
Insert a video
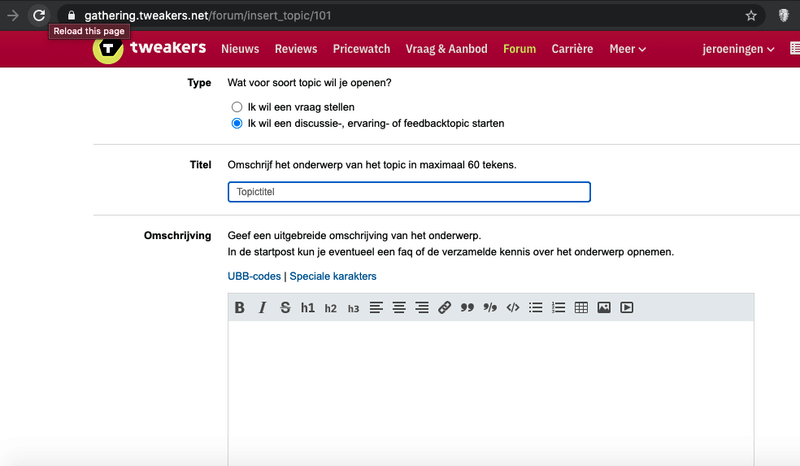tap(627, 307)
